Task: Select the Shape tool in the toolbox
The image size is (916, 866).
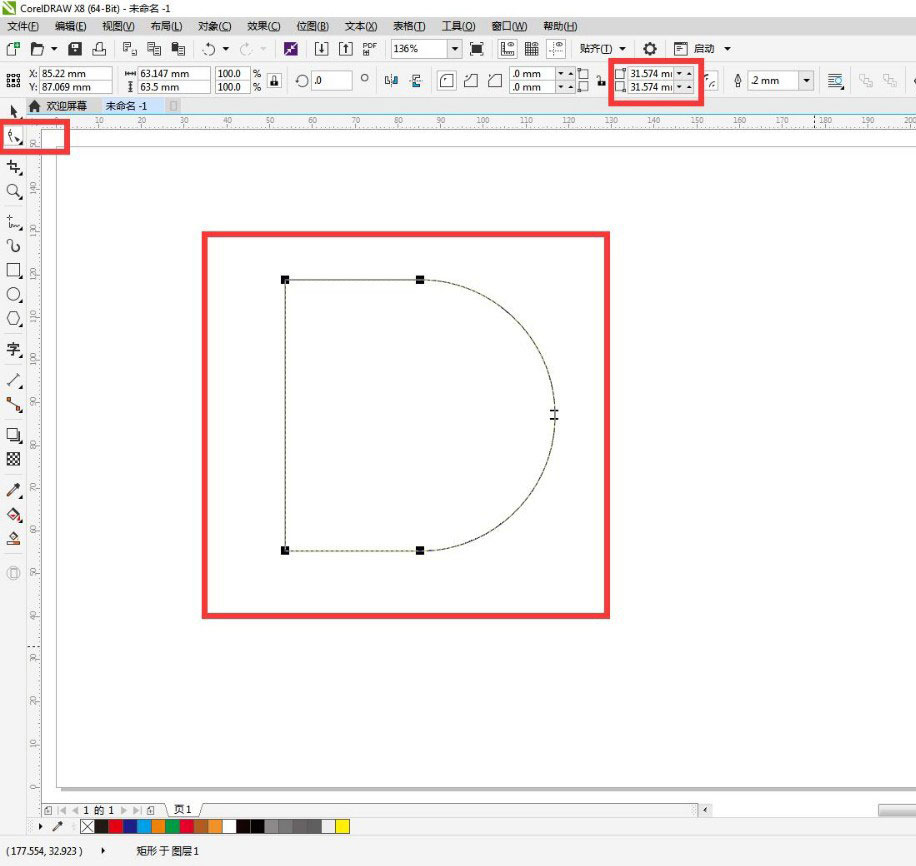Action: [x=15, y=137]
